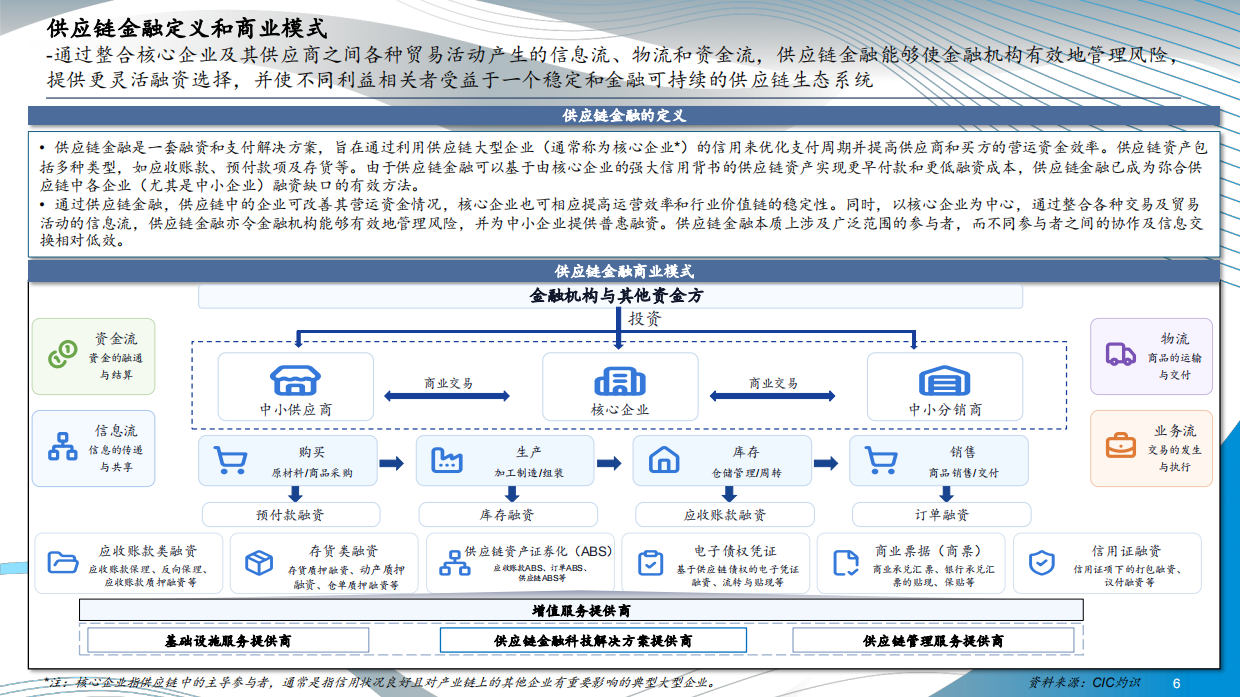The image size is (1240, 697).
Task: Click the clipboard check icon beside 电子债权凭证
Action: (650, 562)
